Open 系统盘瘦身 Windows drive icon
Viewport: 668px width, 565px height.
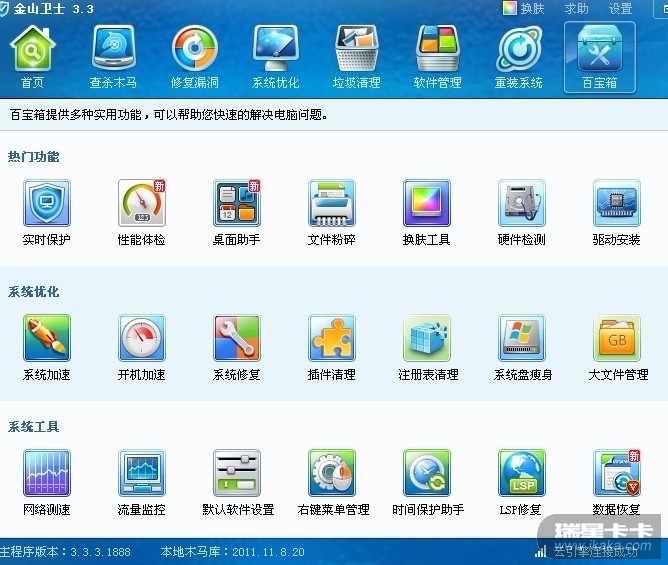tap(522, 338)
